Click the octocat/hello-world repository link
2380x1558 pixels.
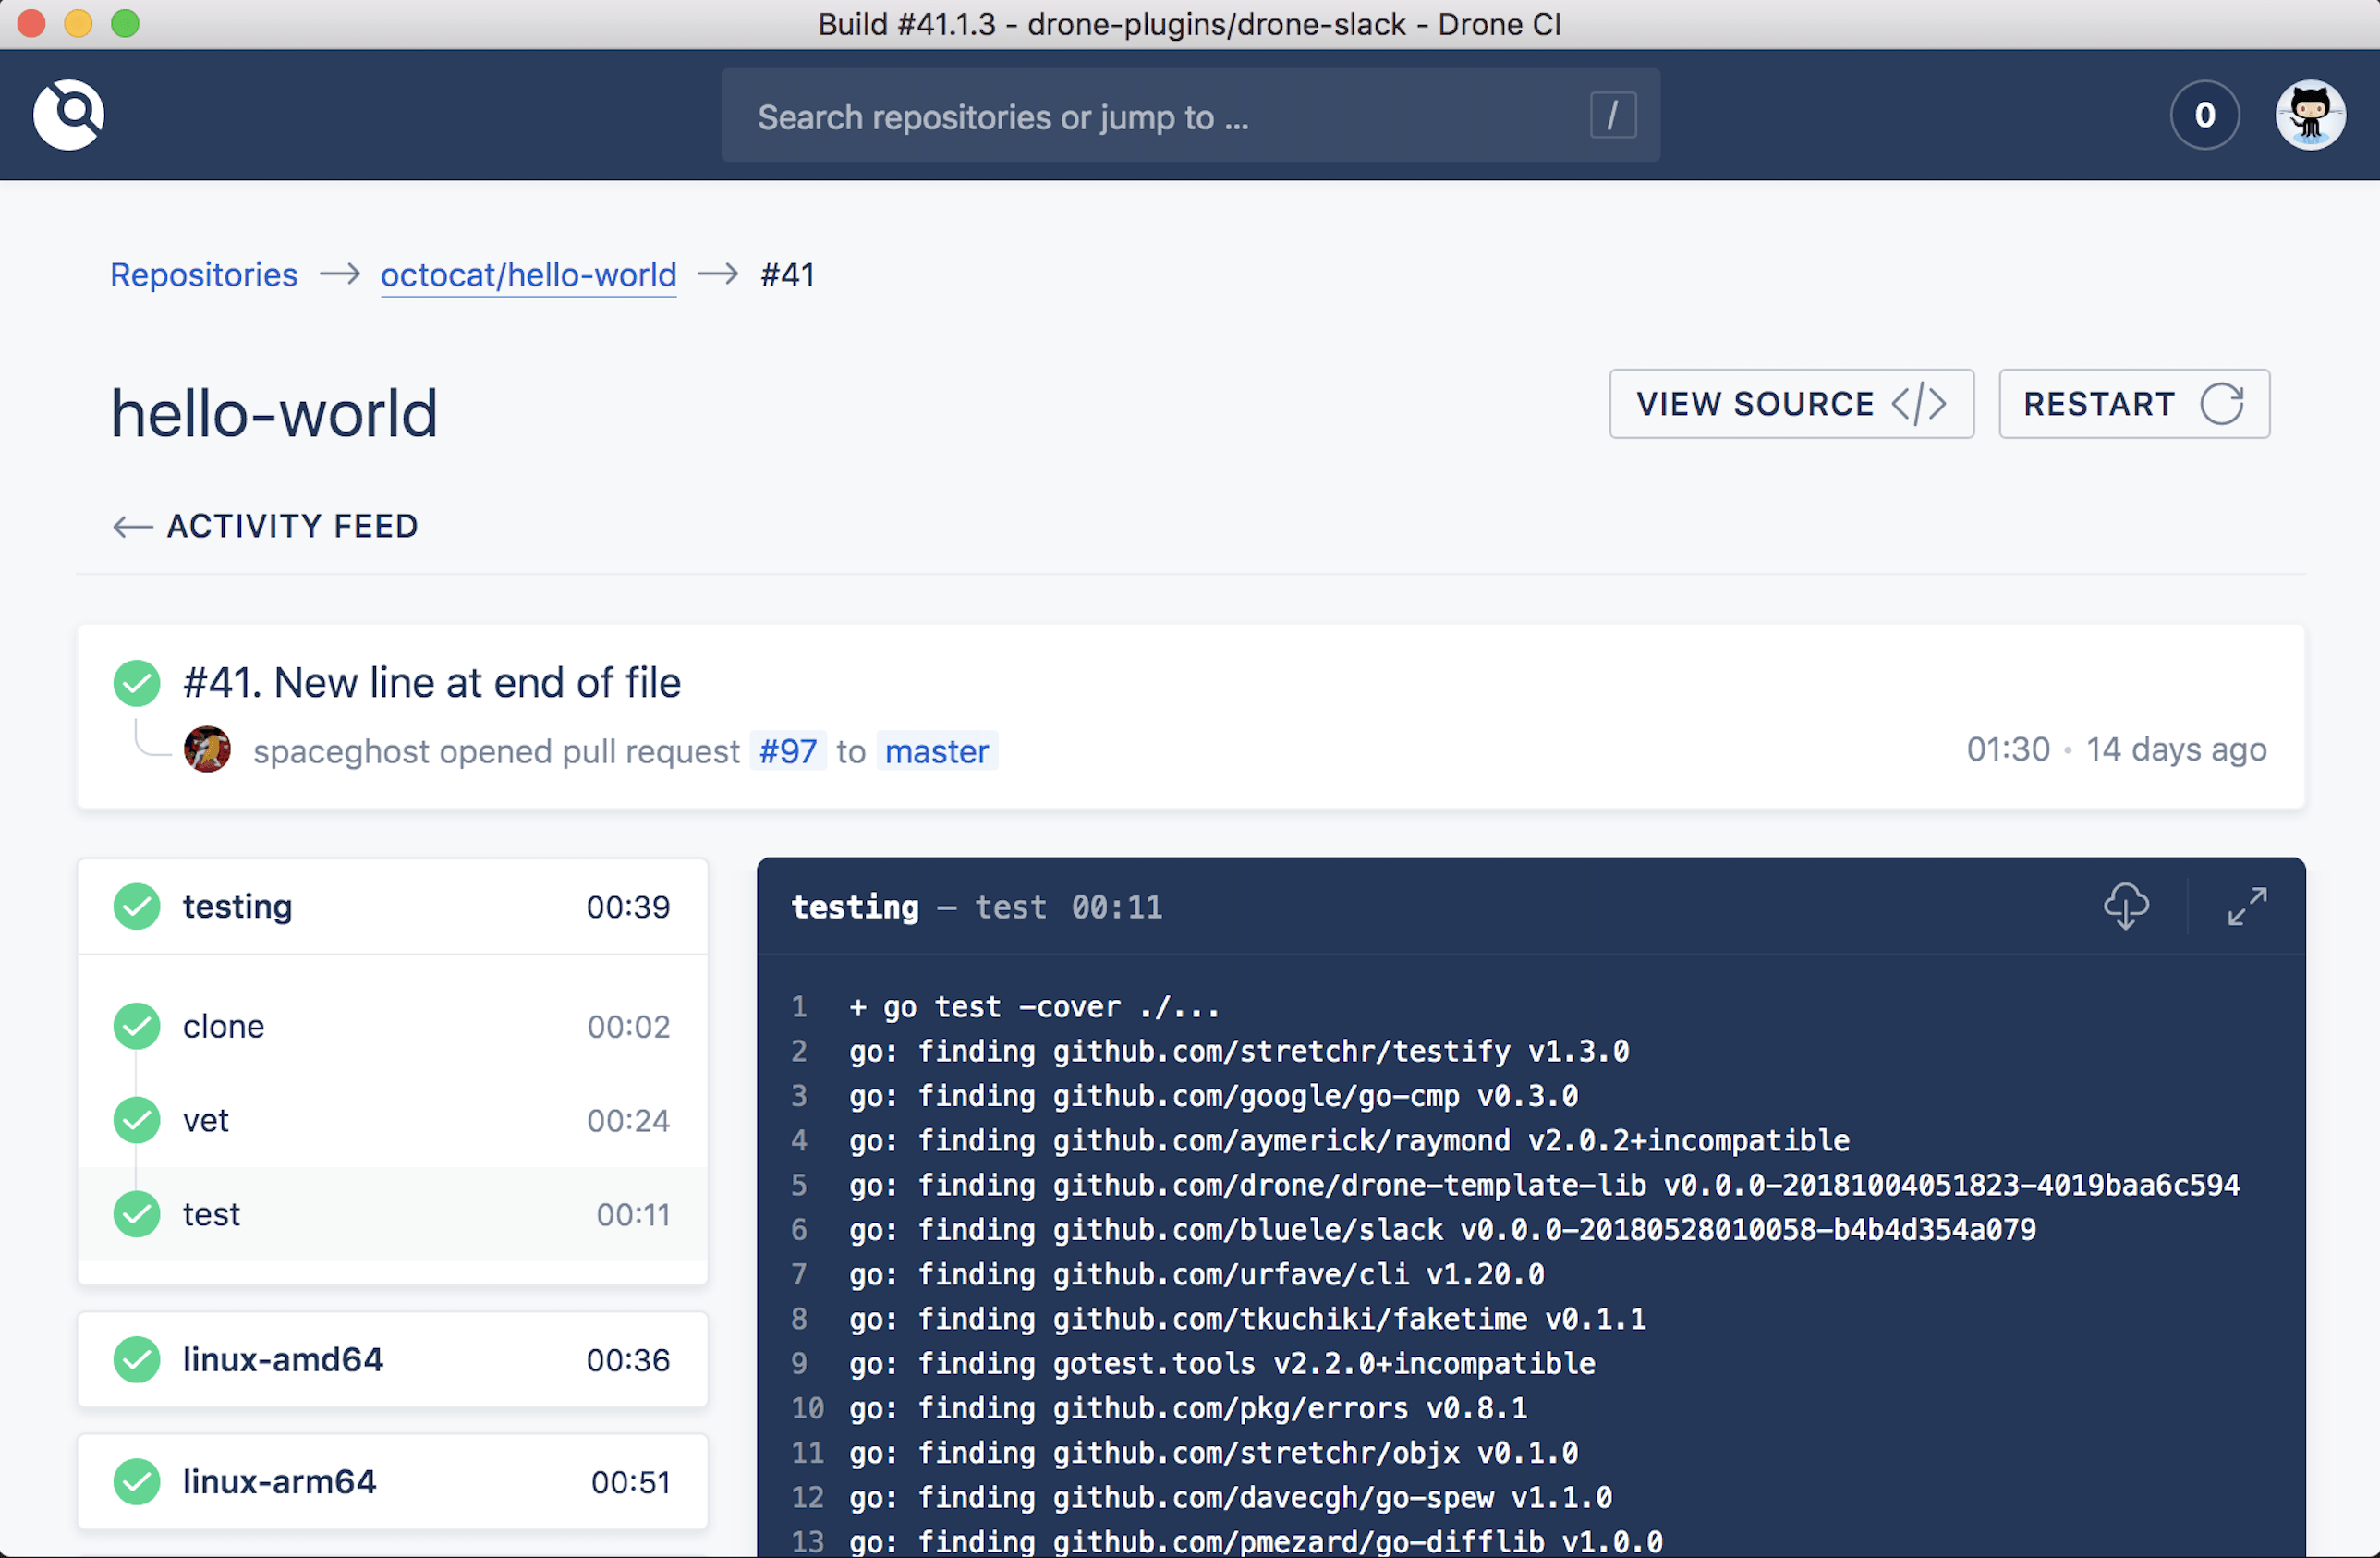point(528,274)
